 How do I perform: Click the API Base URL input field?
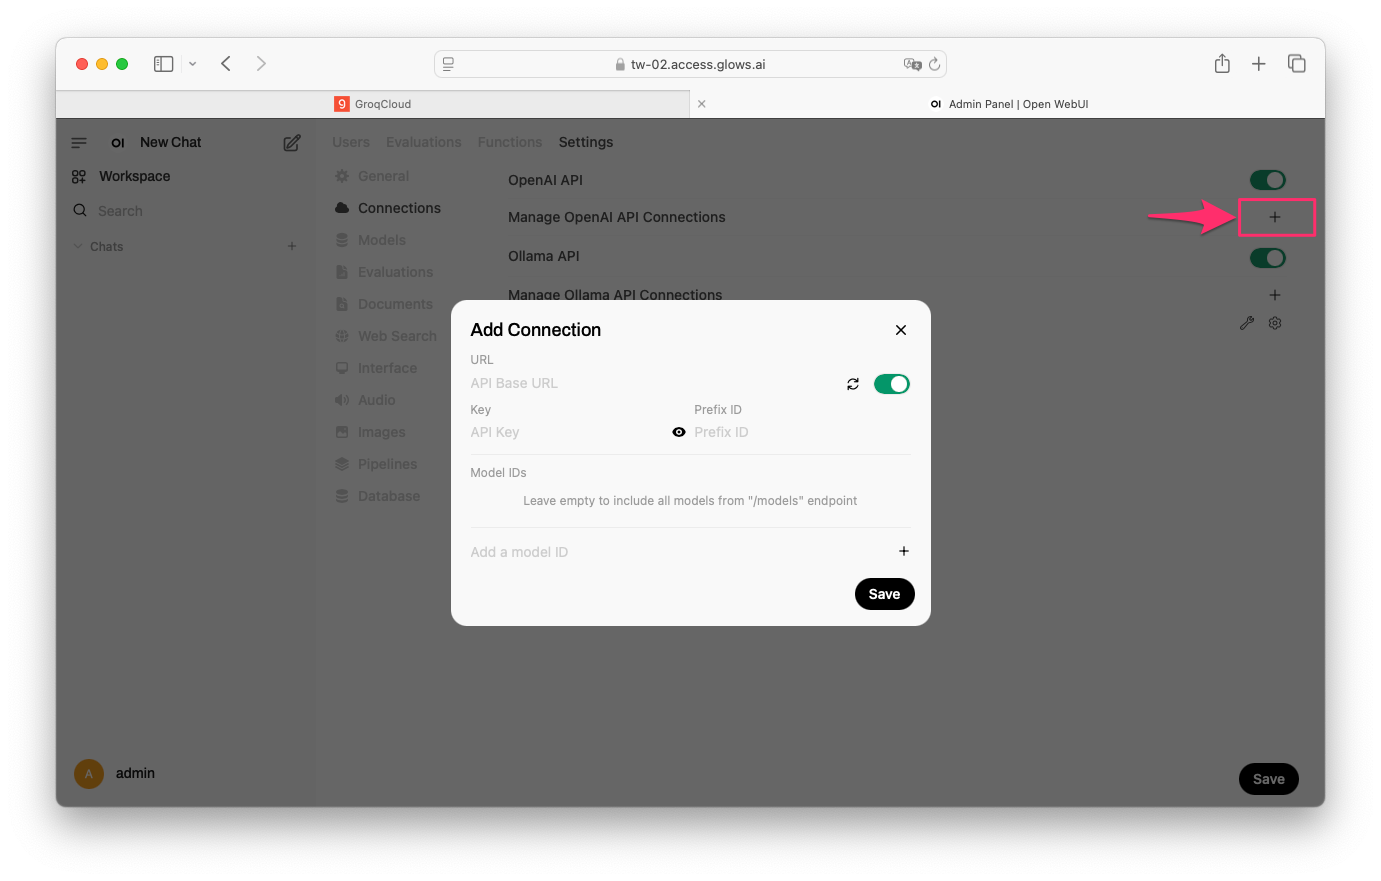coord(654,383)
